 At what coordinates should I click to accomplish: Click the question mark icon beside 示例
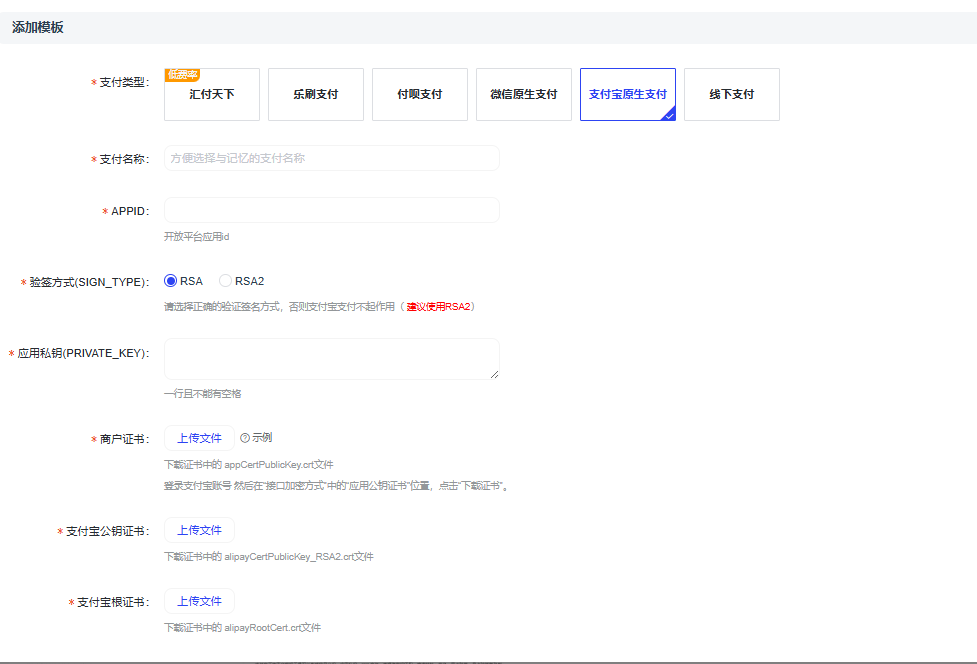coord(245,438)
